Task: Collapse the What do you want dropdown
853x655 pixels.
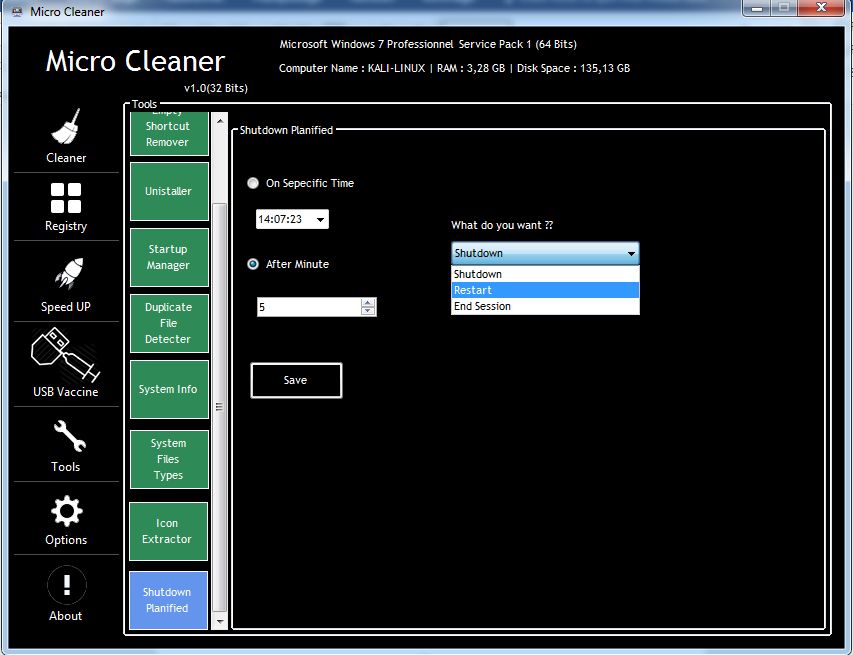Action: (630, 254)
